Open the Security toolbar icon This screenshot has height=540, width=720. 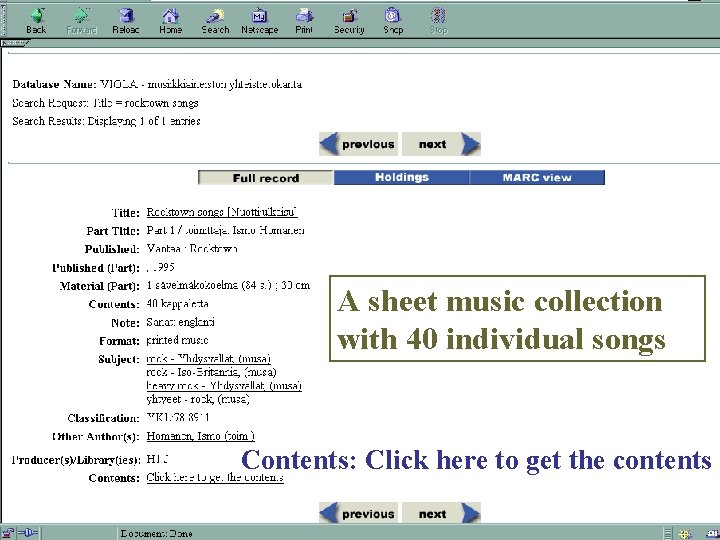click(349, 21)
